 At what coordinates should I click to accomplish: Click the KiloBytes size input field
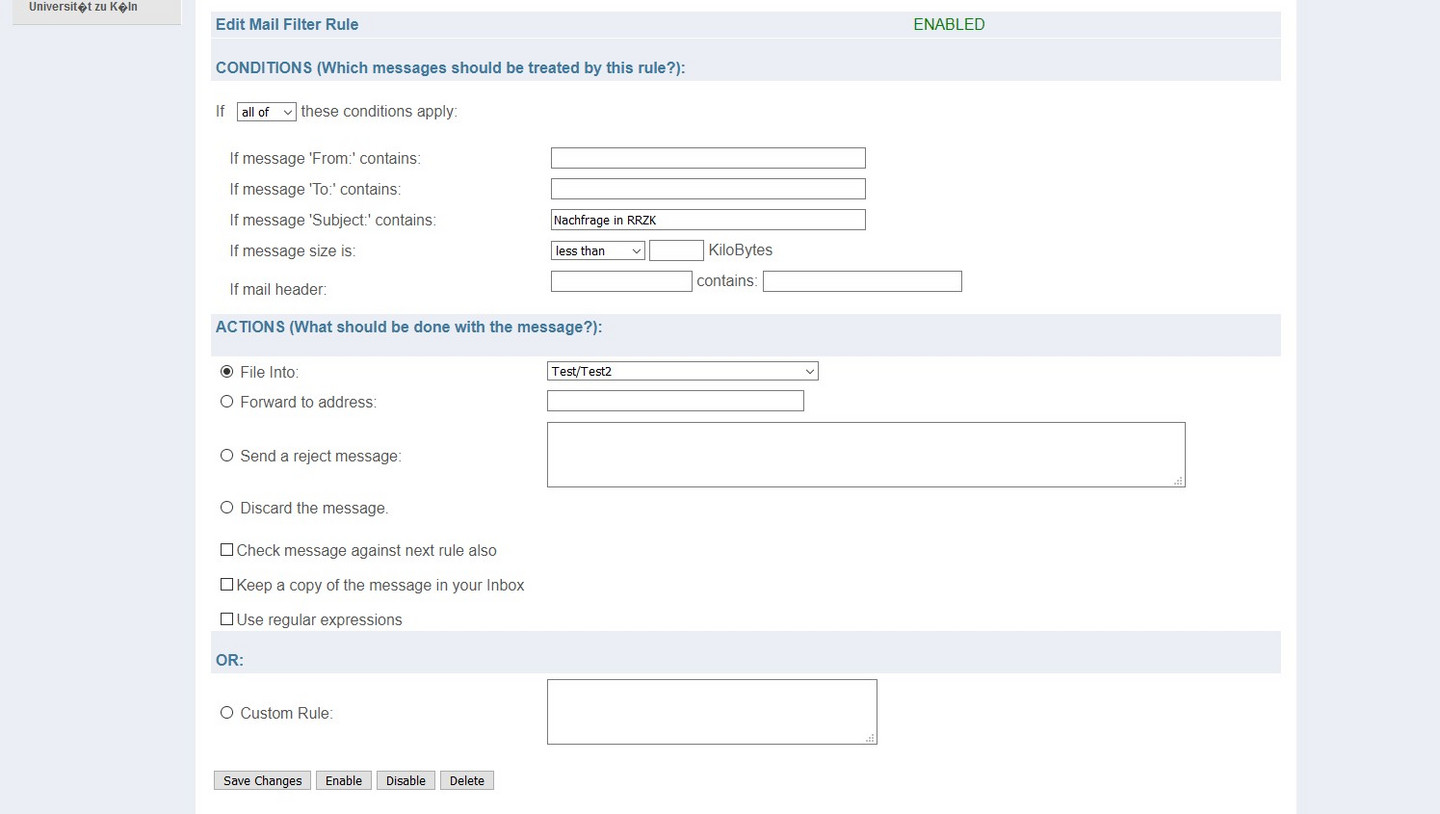pos(676,251)
